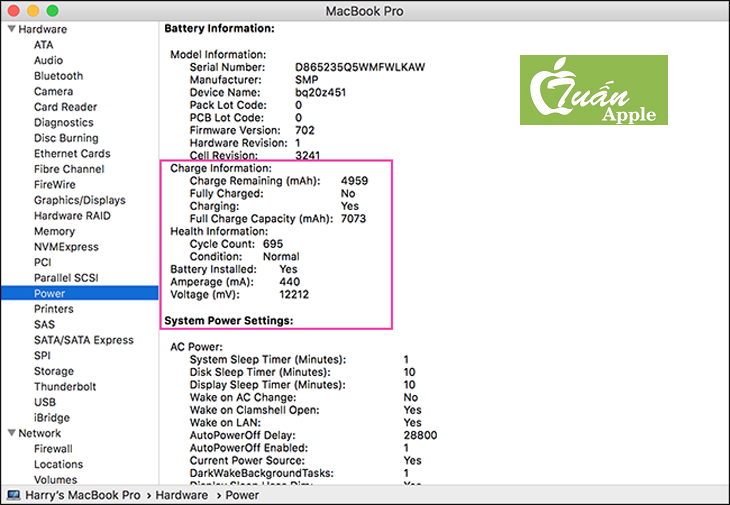Click the laptop icon in path bar
Viewport: 730px width, 505px height.
[13, 495]
